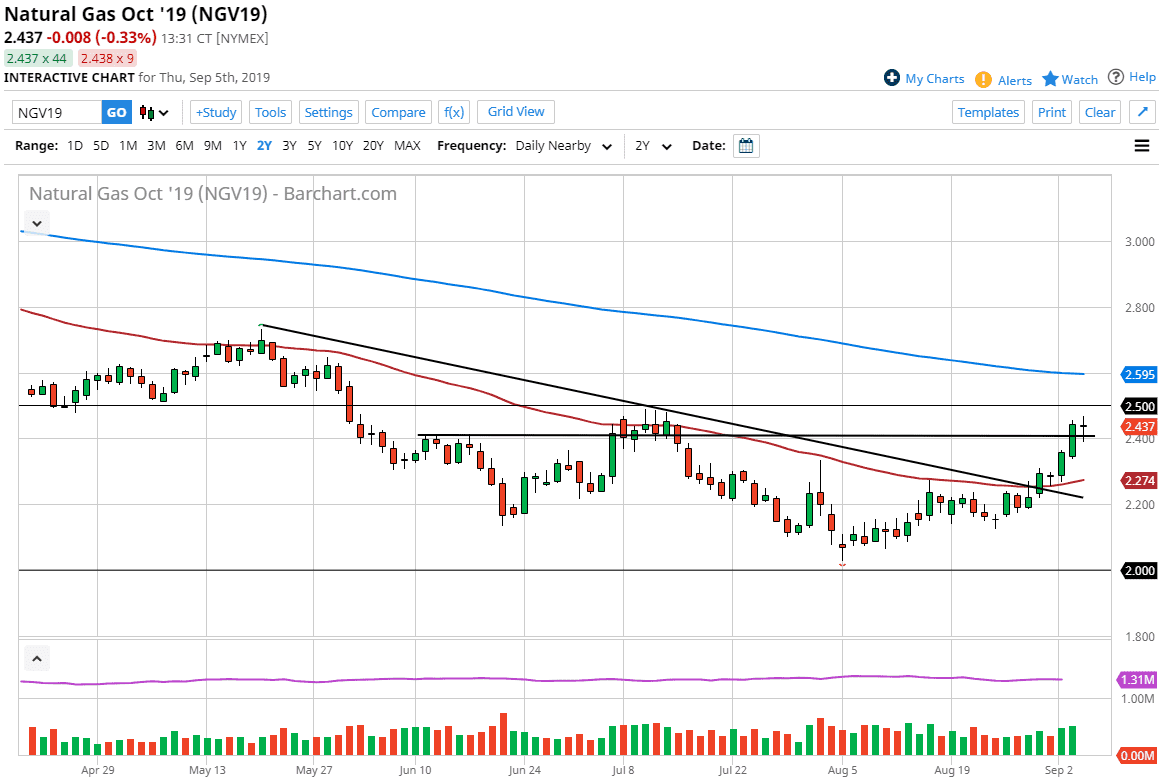Collapse the volume panel with the chevron
The image size is (1168, 778).
coord(36,659)
